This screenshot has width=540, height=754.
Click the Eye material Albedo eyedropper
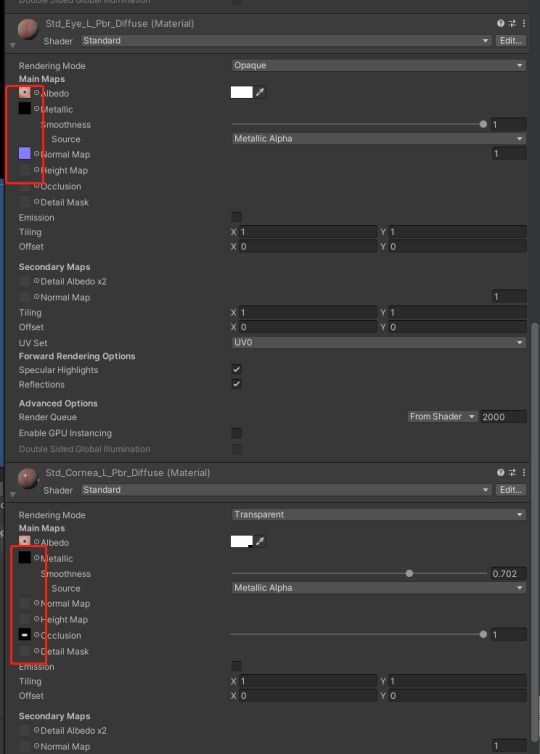point(260,92)
